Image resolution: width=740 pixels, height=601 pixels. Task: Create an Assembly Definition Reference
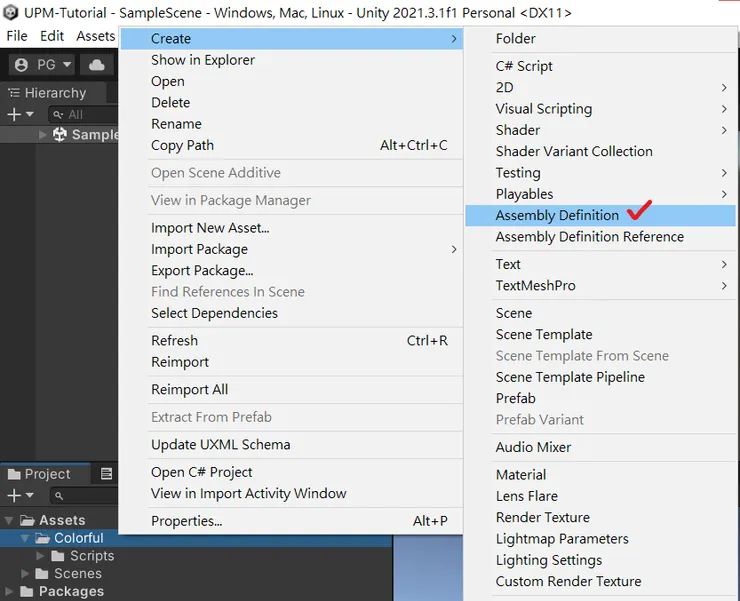[600, 237]
